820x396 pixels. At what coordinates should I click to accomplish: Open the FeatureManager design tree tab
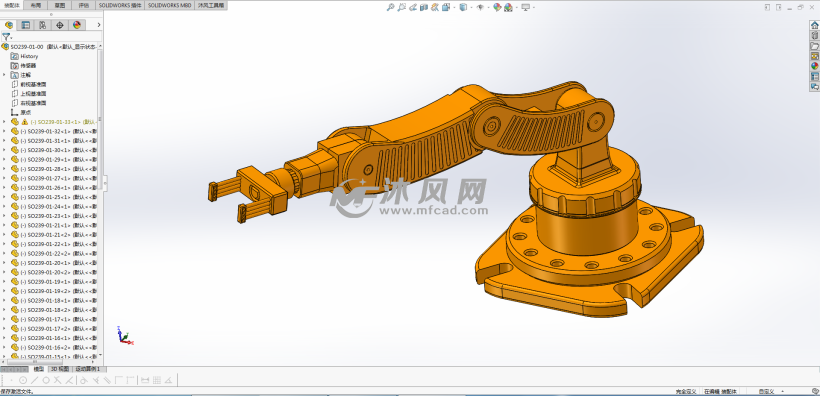9,25
